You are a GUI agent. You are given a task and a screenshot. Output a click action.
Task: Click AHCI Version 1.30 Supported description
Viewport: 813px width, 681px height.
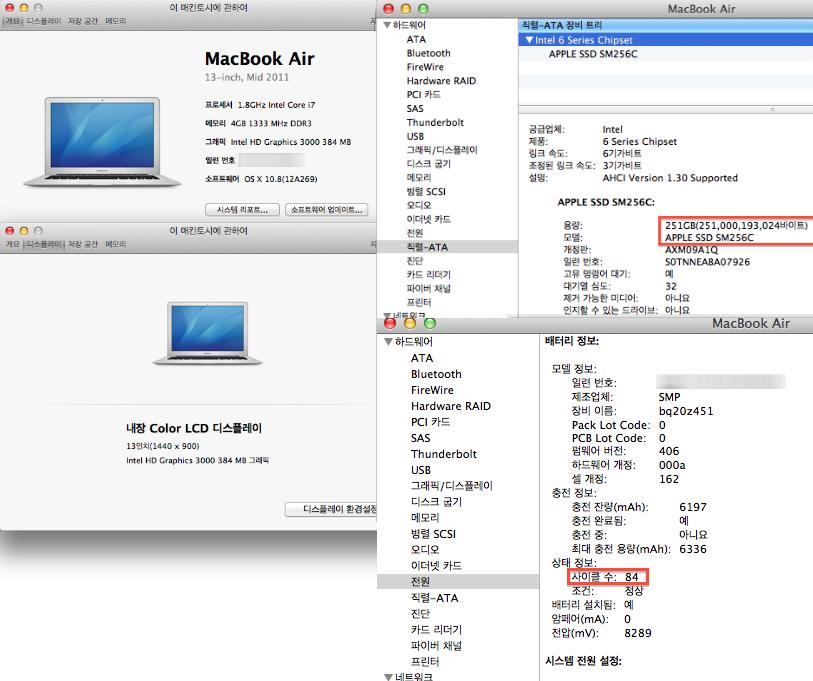670,178
